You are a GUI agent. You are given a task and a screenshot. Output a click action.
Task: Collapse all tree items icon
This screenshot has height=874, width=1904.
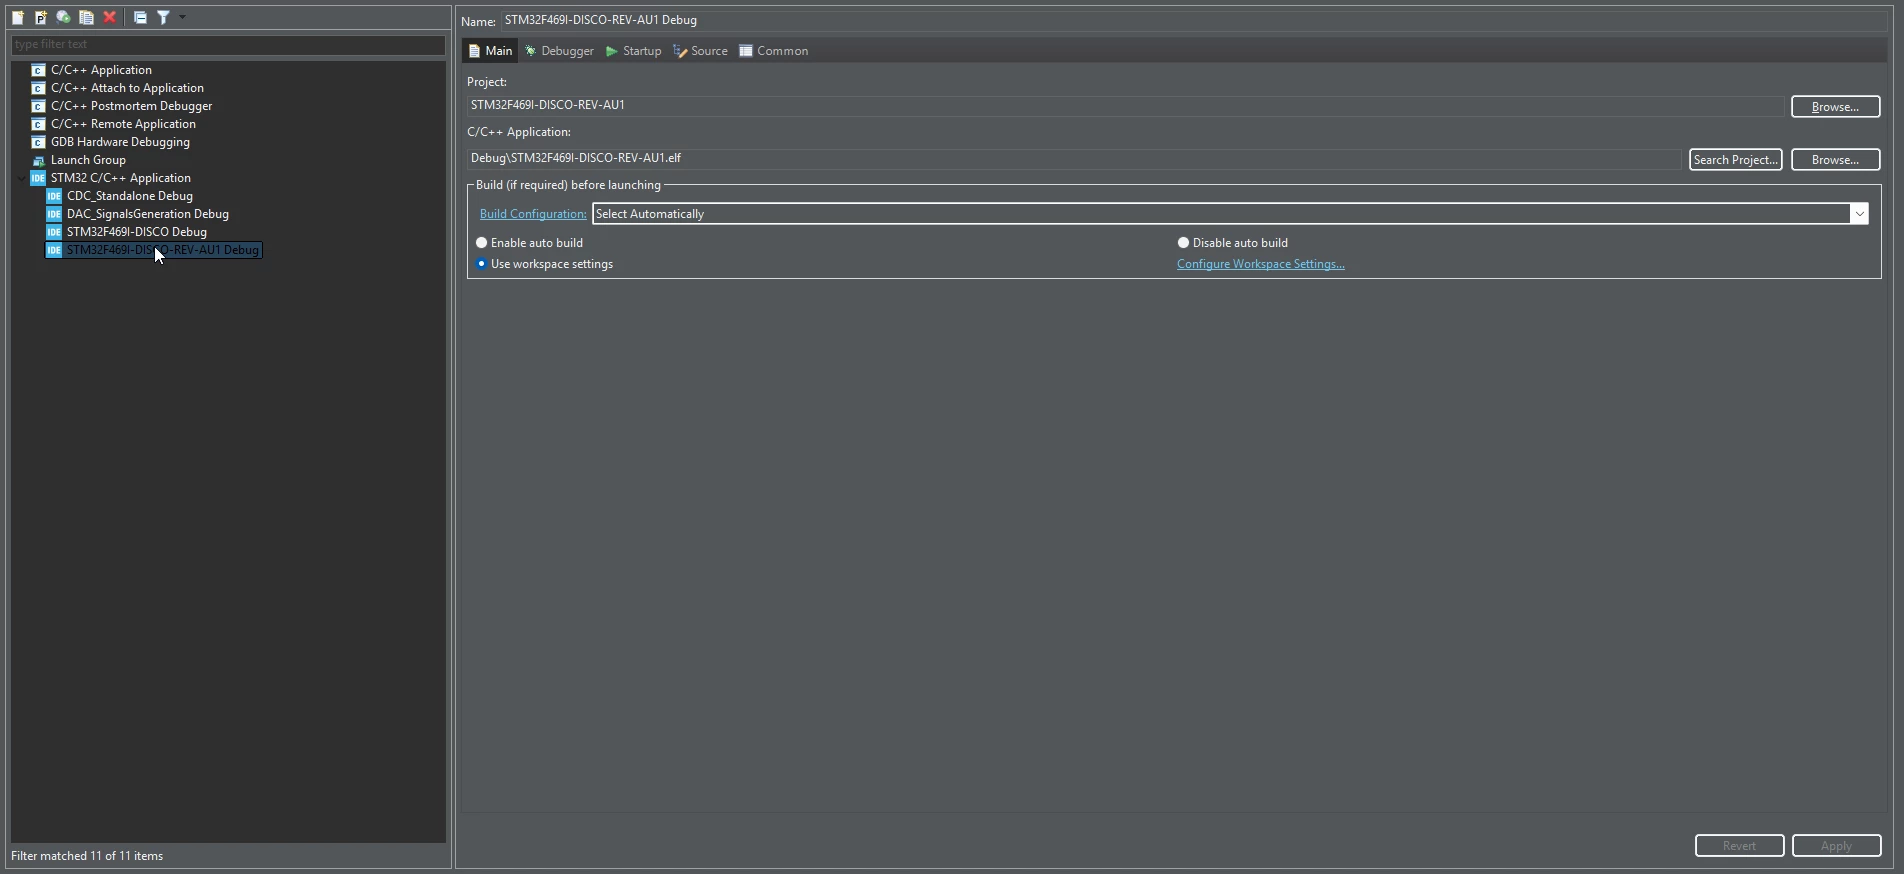(x=140, y=17)
